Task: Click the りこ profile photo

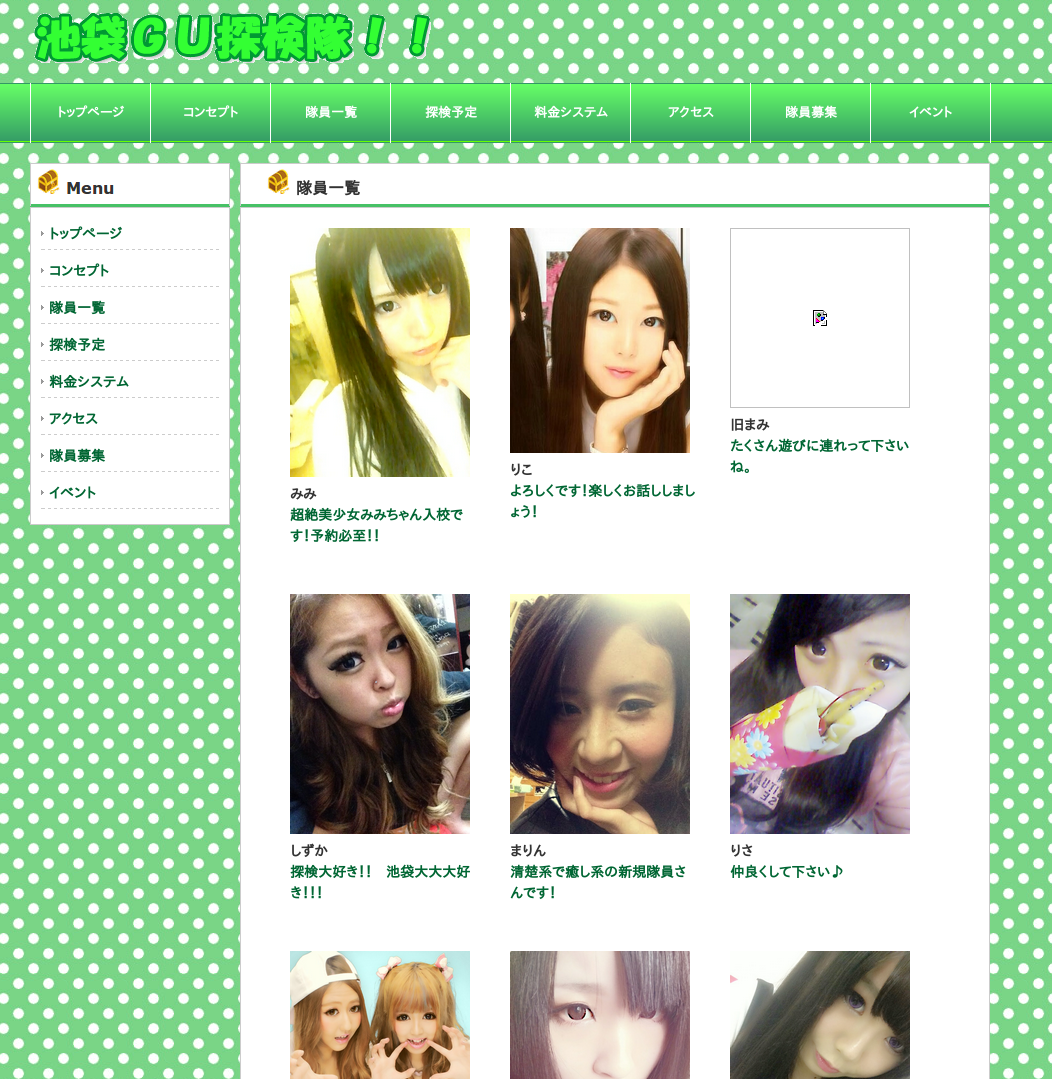Action: point(600,340)
